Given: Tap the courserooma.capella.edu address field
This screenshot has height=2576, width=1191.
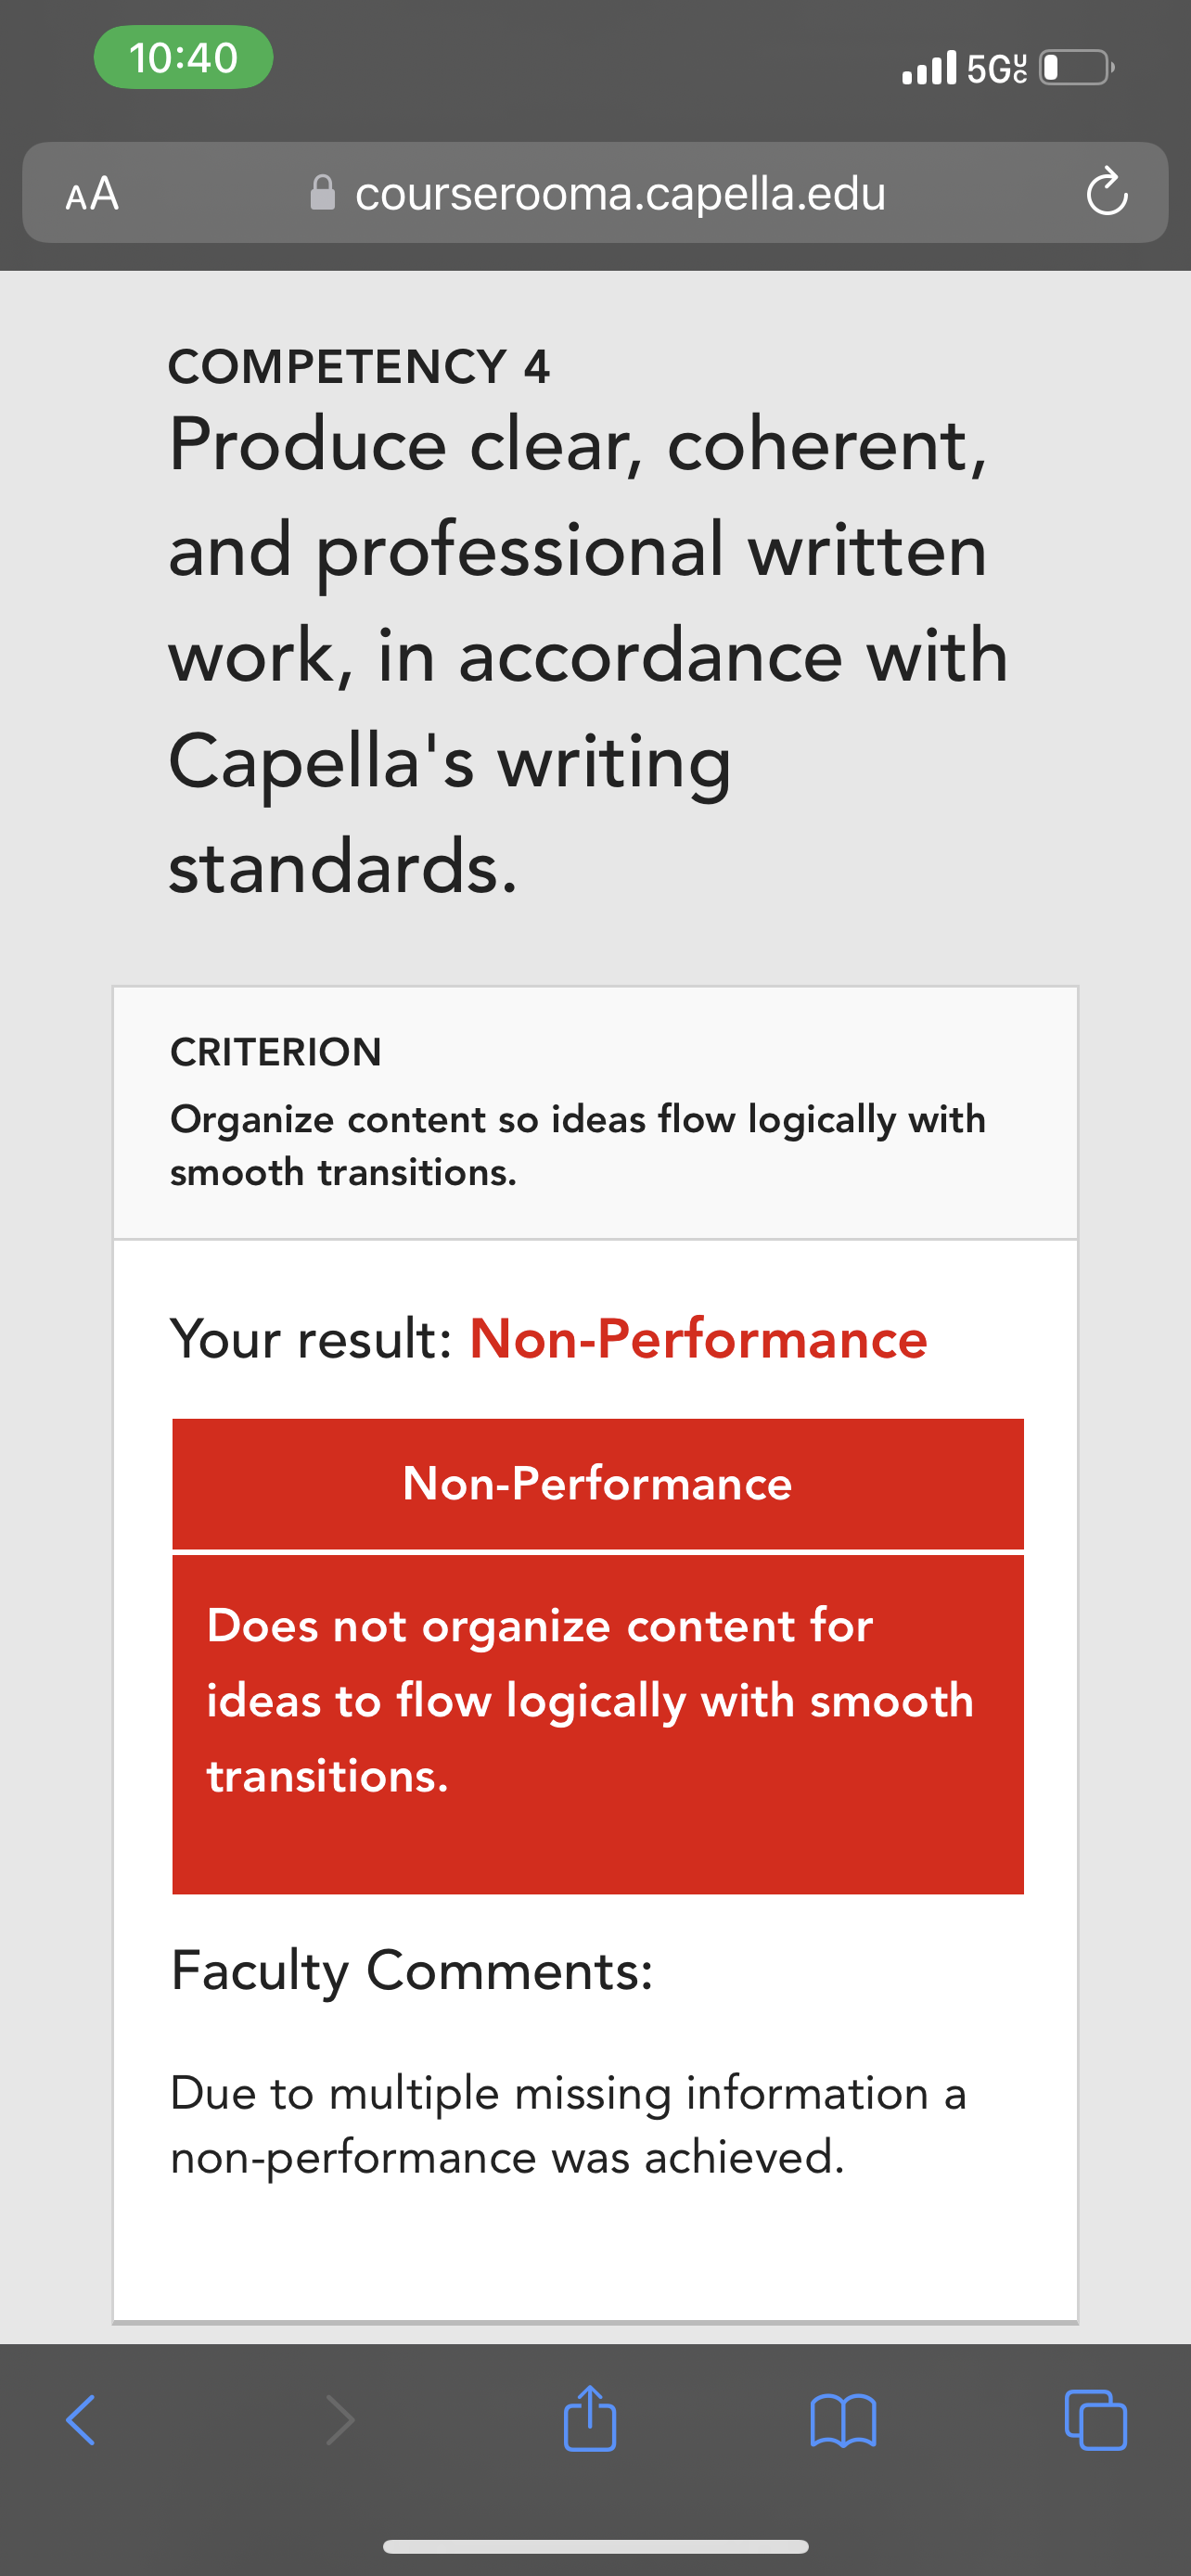Looking at the screenshot, I should pos(595,192).
